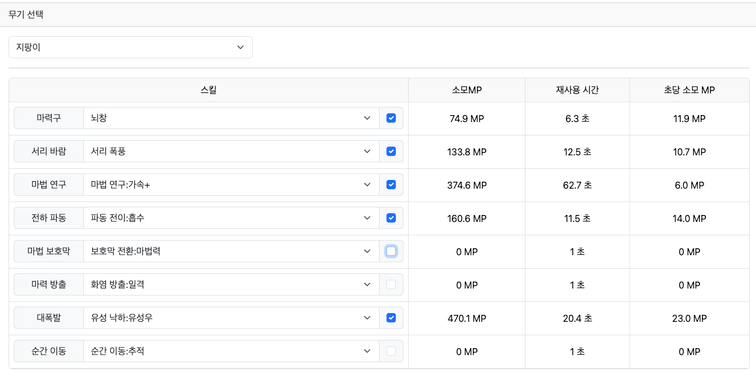The width and height of the screenshot is (756, 375).
Task: Click the 재사용 시간 column header
Action: pos(577,90)
